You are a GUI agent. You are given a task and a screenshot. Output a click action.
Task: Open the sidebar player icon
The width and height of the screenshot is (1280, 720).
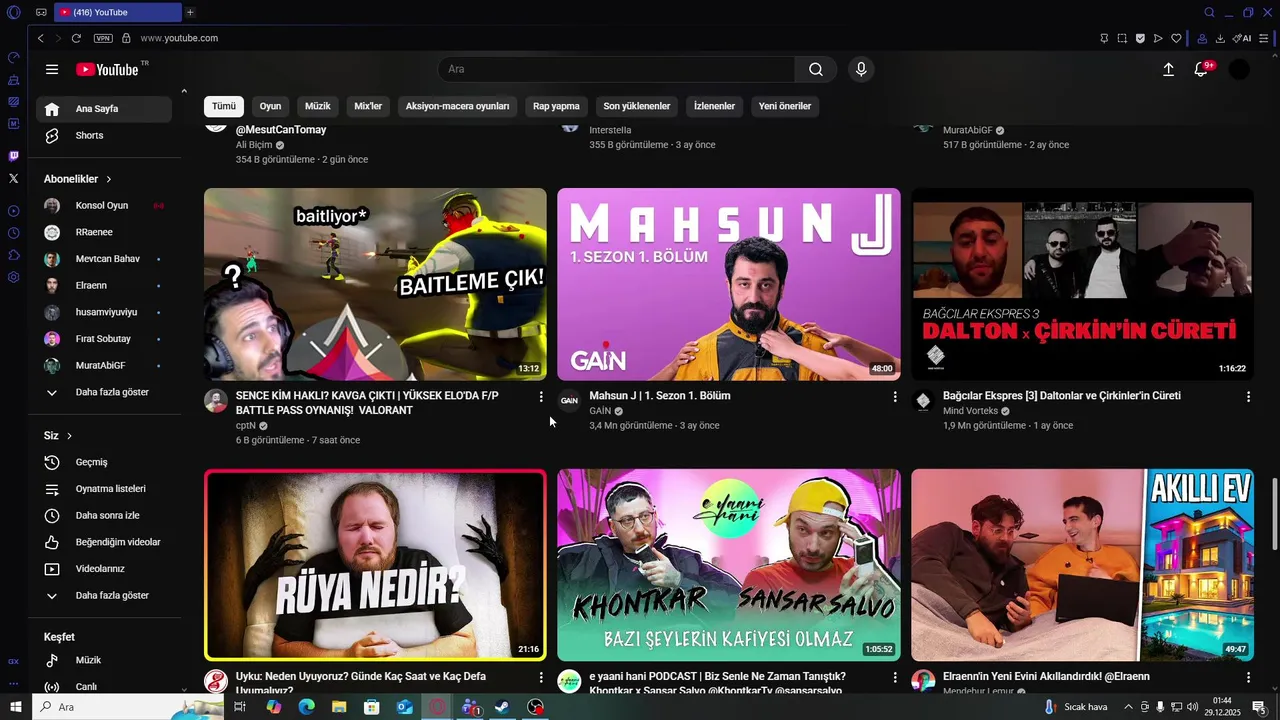[x=13, y=211]
